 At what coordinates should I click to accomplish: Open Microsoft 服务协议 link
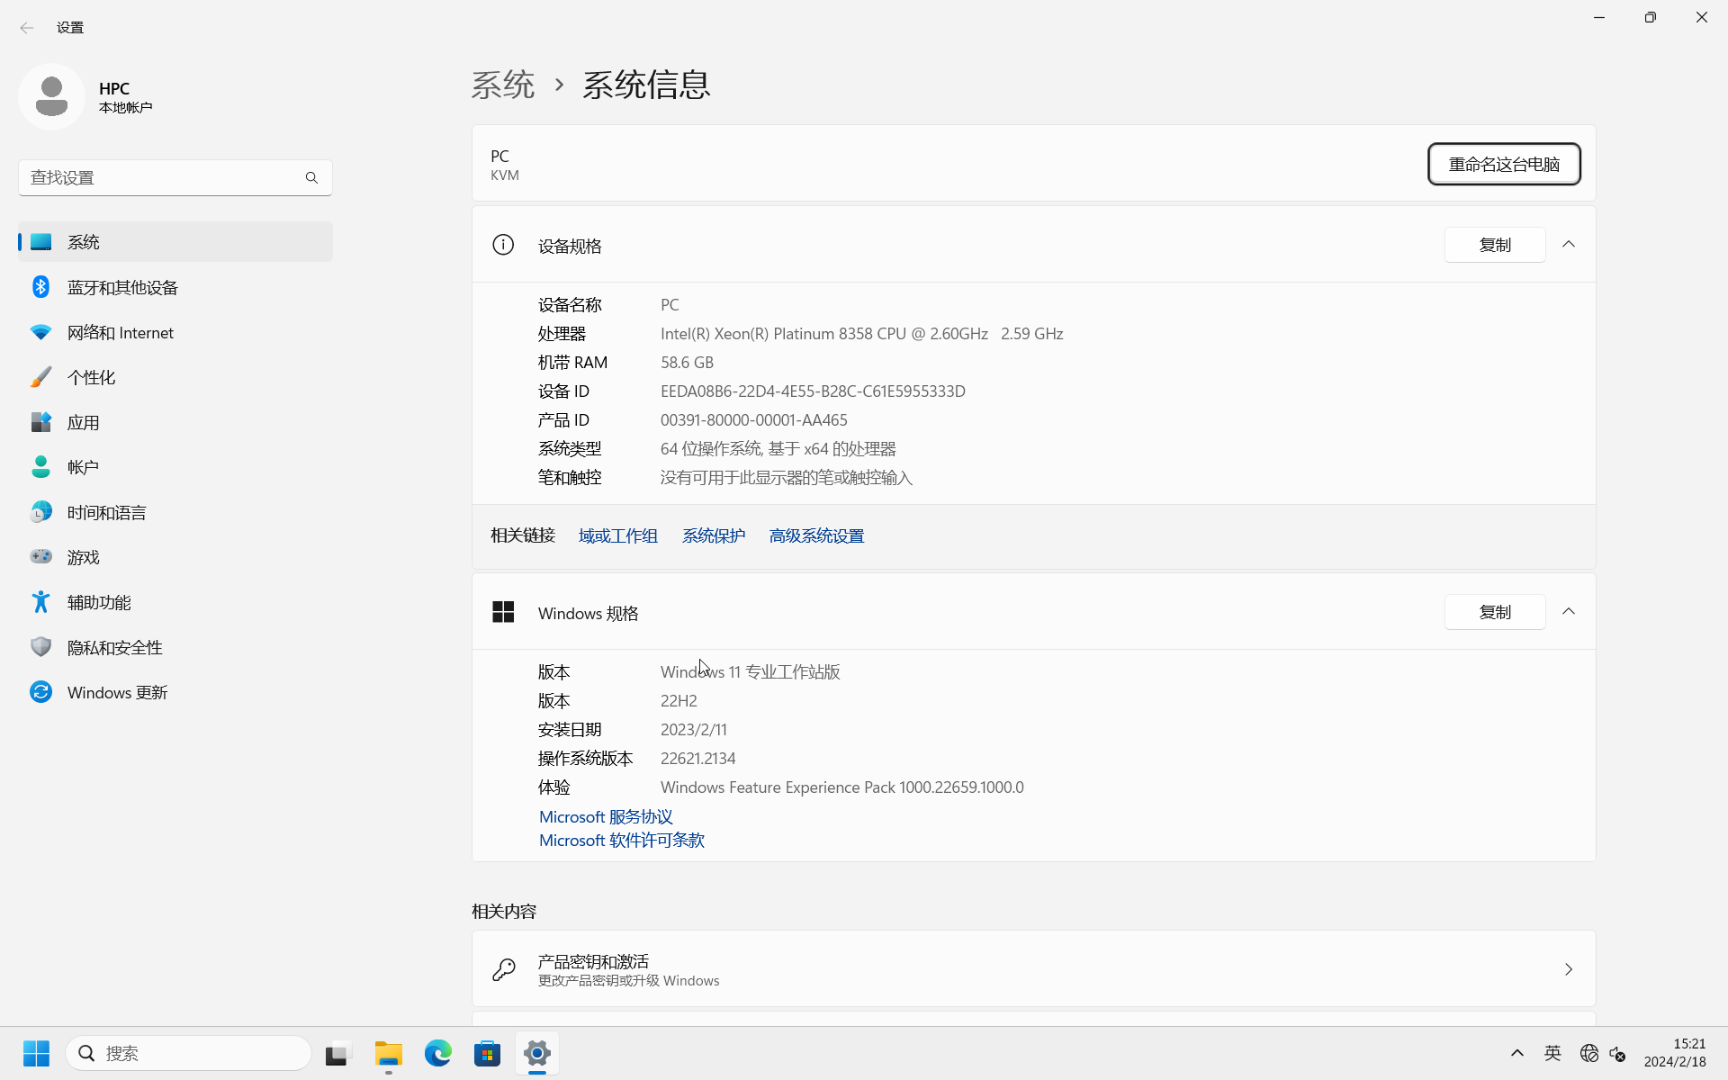[x=606, y=817]
